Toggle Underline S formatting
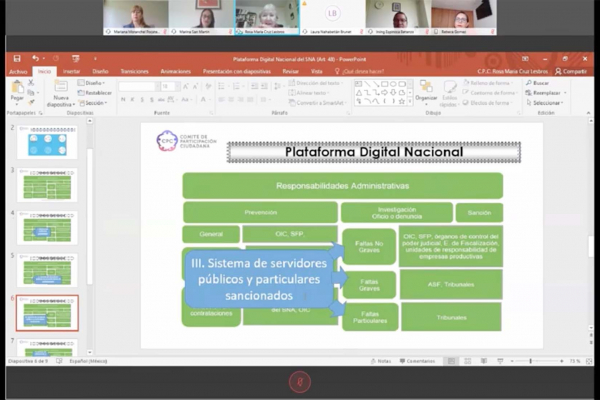 tap(142, 100)
